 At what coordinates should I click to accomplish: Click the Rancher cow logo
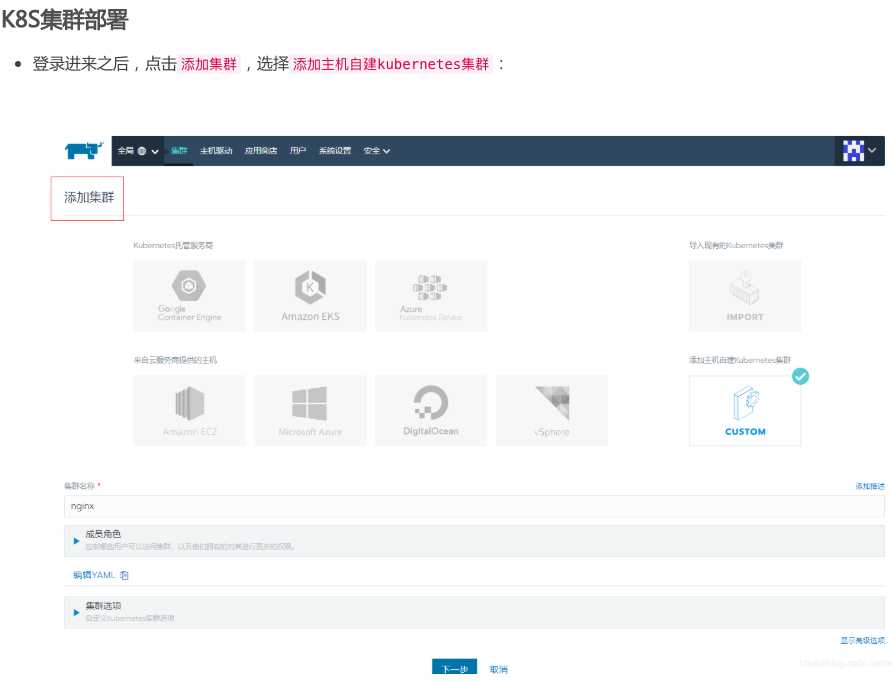84,150
